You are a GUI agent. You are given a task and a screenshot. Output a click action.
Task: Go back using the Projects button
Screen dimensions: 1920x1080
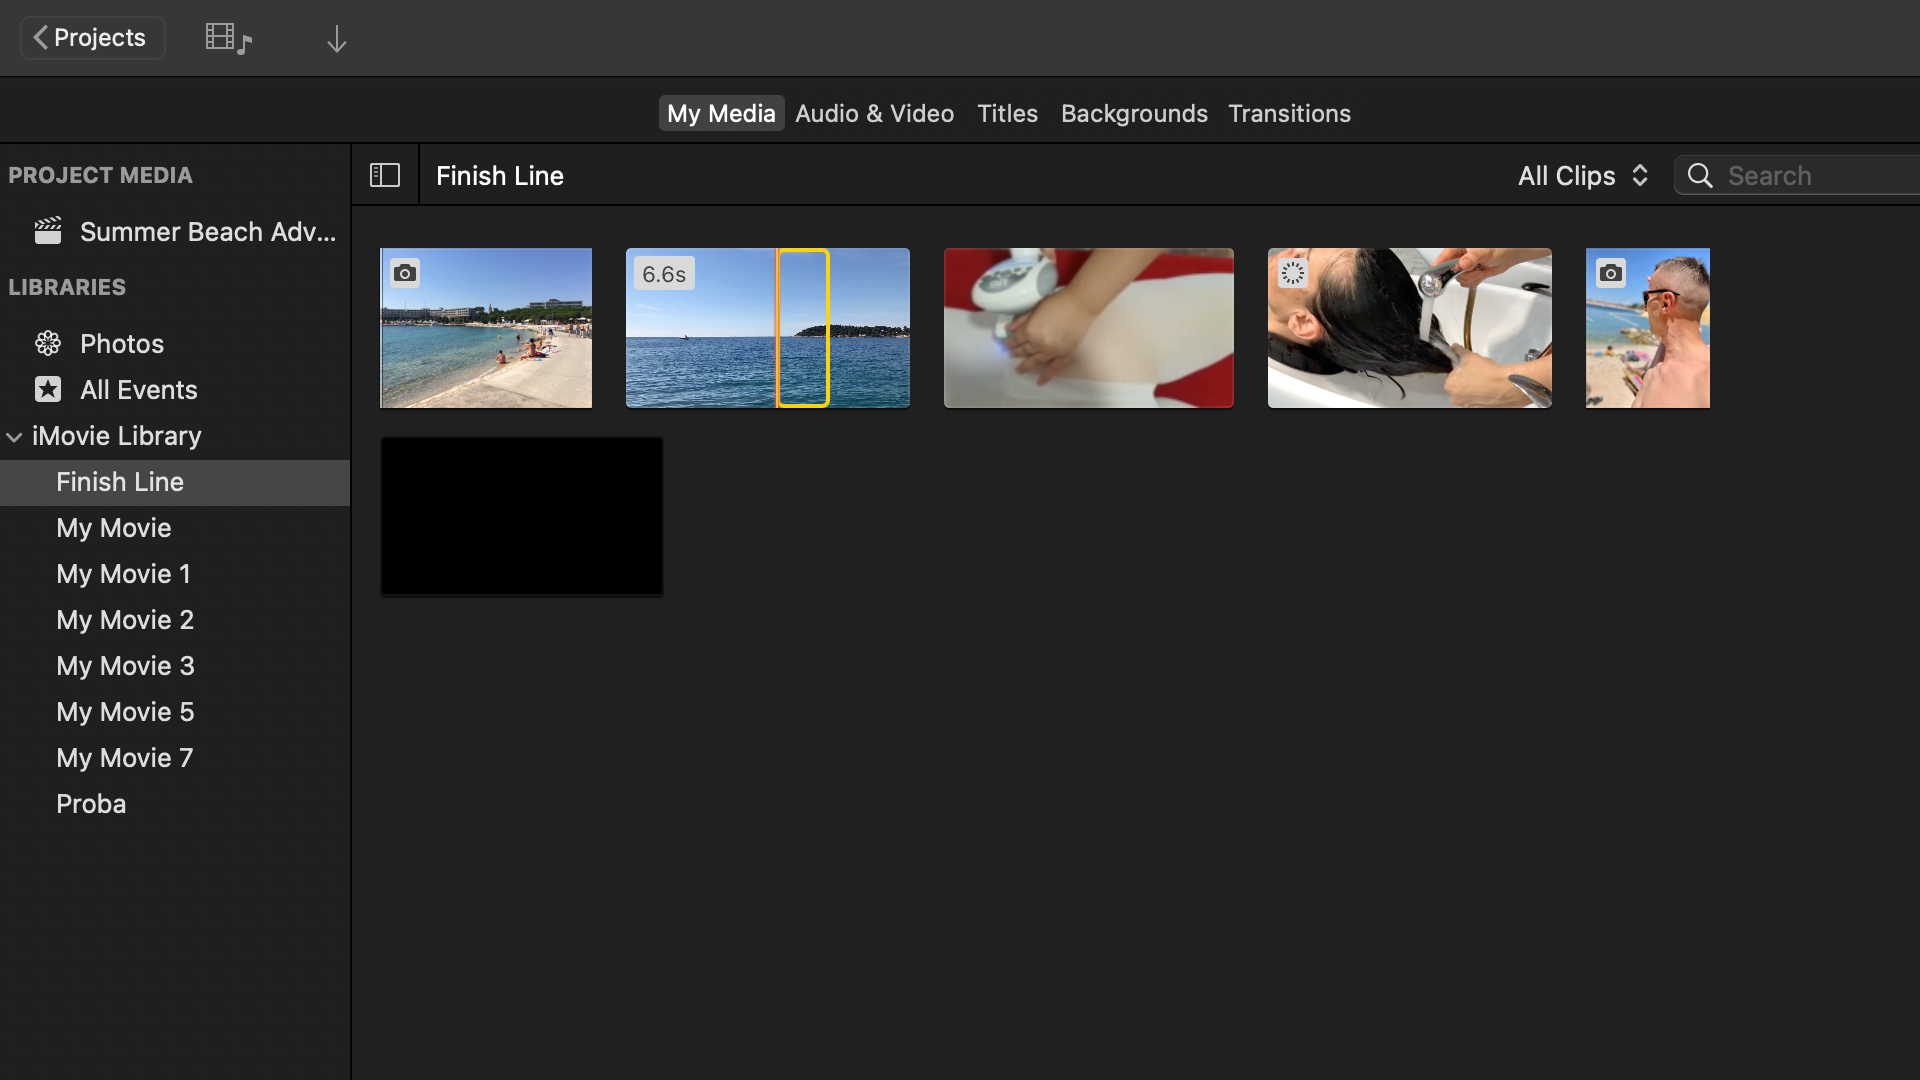coord(92,38)
